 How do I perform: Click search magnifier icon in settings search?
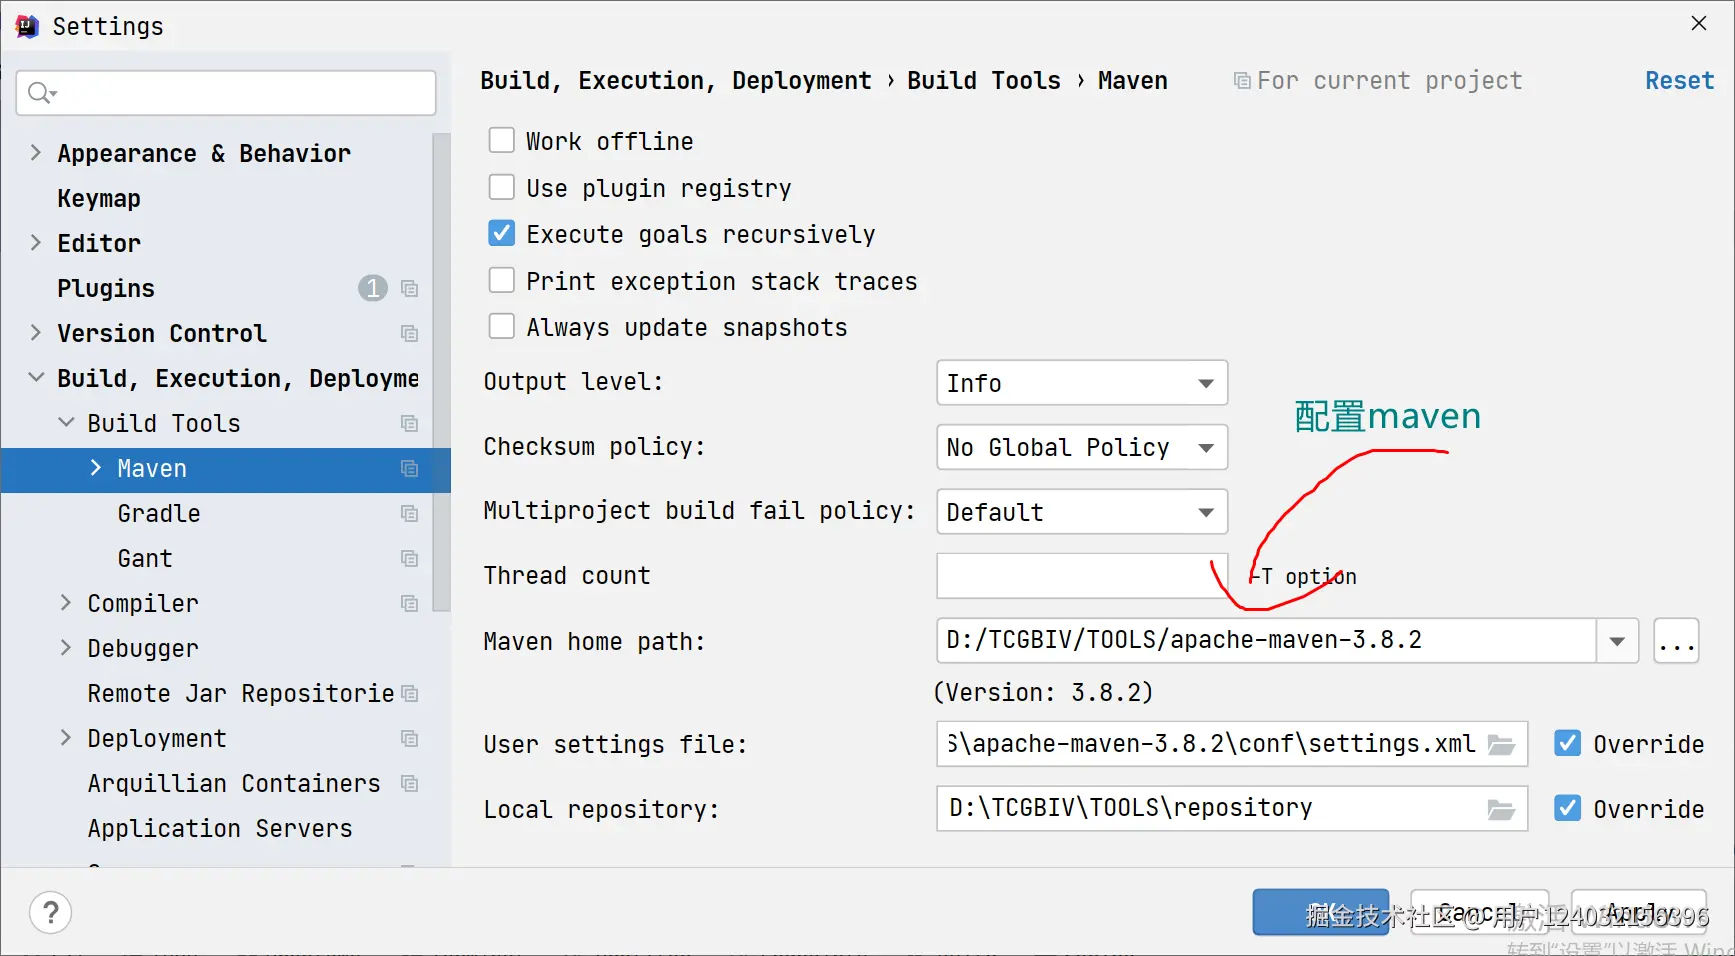(x=40, y=93)
